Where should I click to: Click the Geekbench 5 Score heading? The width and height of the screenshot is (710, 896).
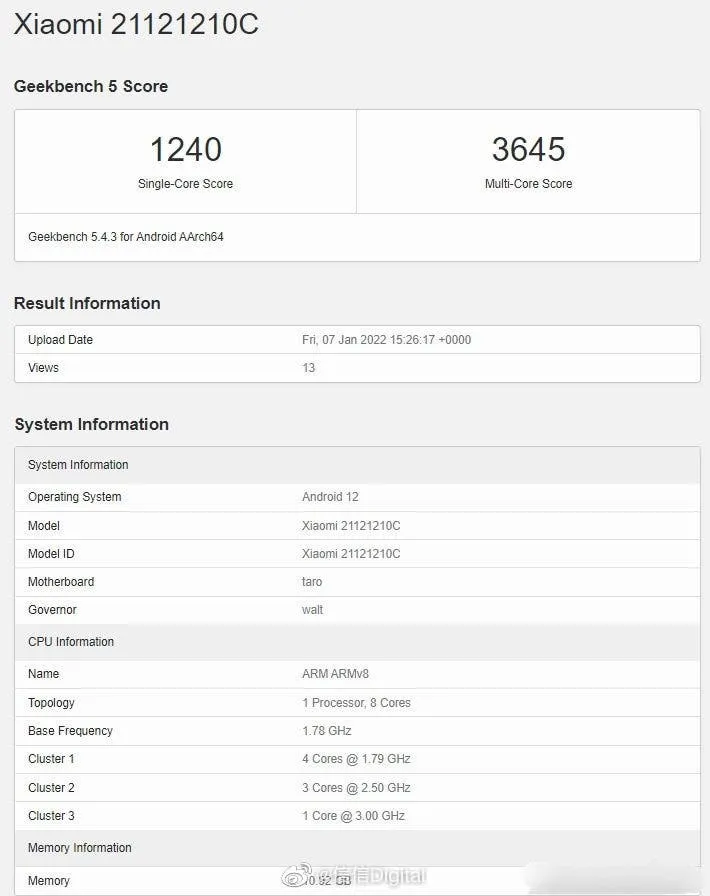(91, 86)
